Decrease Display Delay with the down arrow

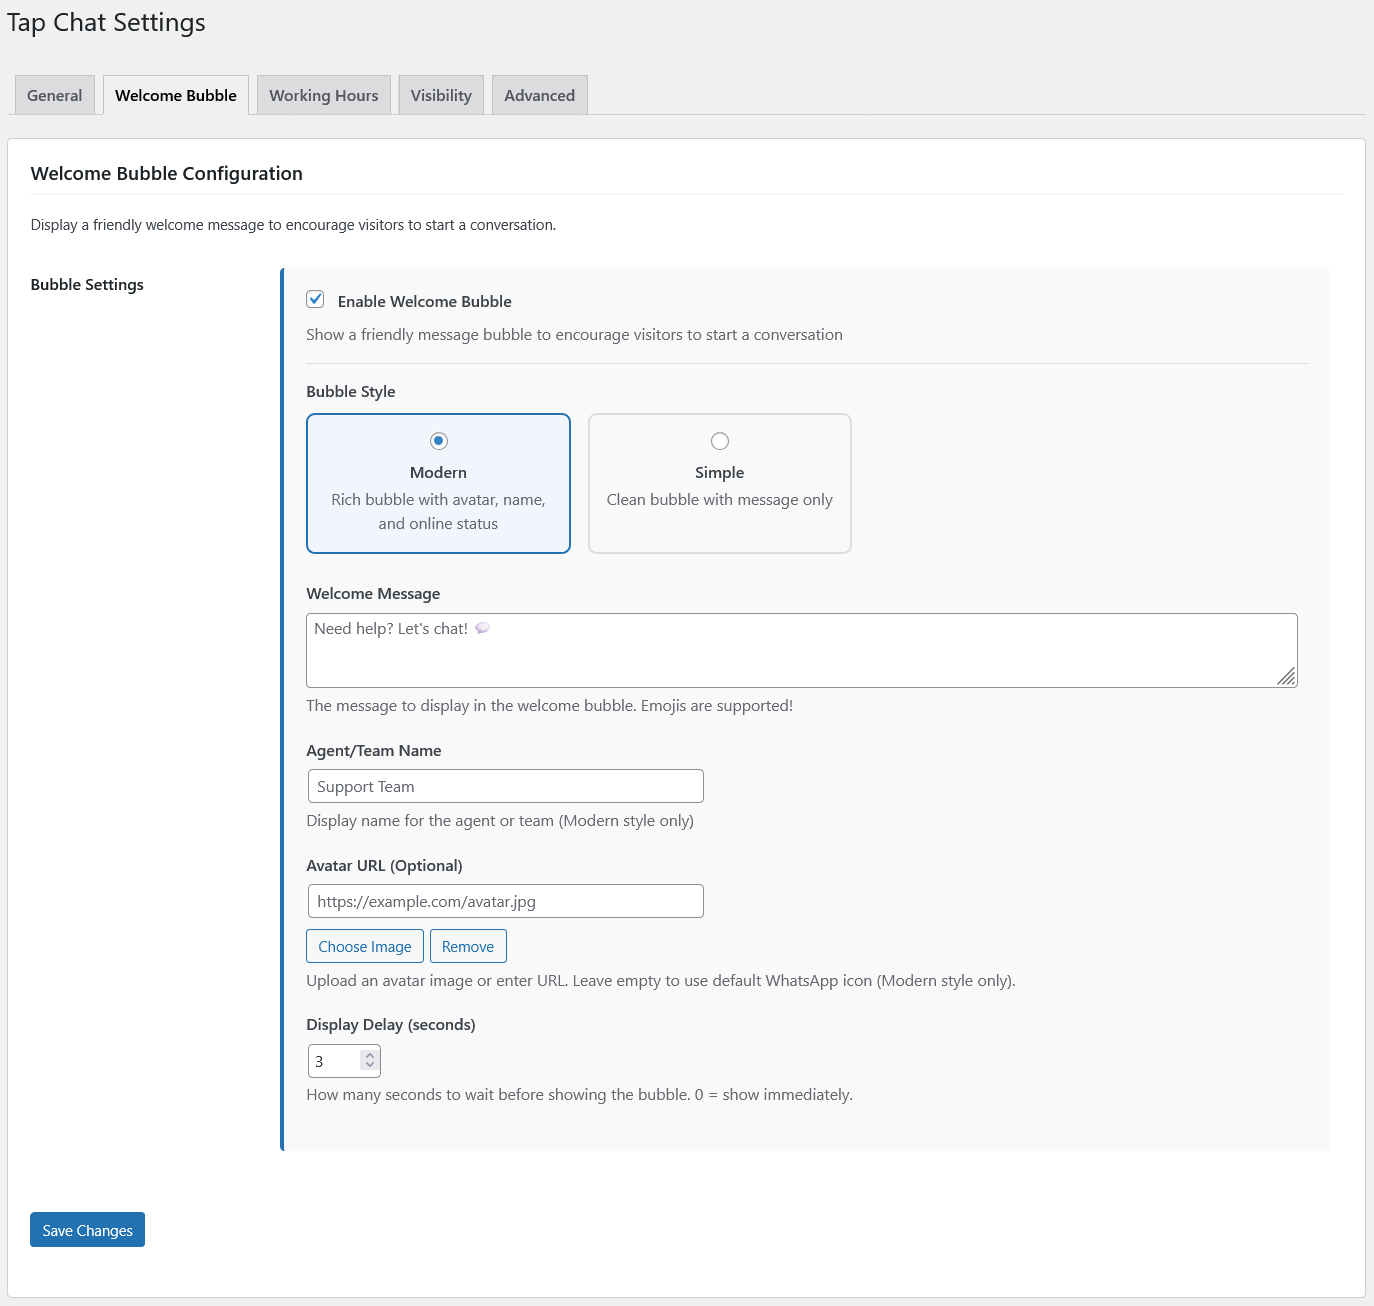coord(370,1066)
